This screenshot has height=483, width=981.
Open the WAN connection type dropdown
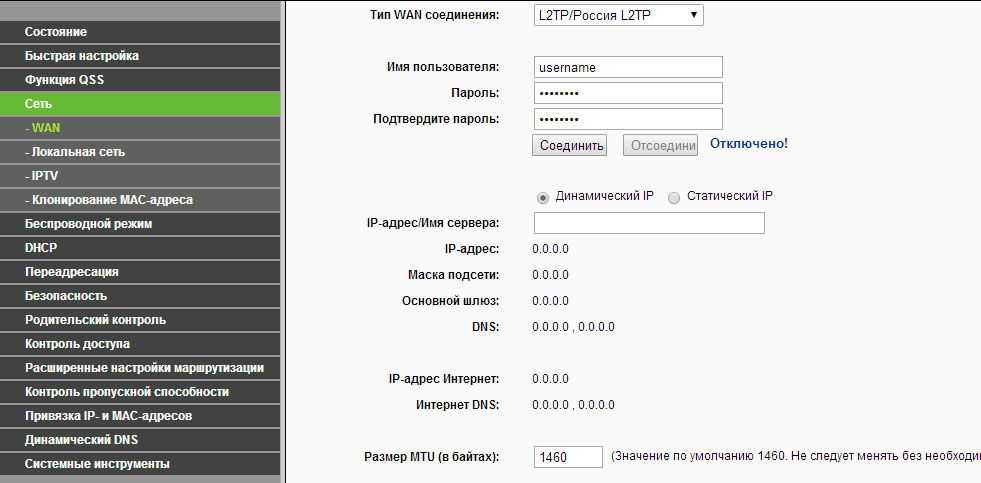[617, 15]
